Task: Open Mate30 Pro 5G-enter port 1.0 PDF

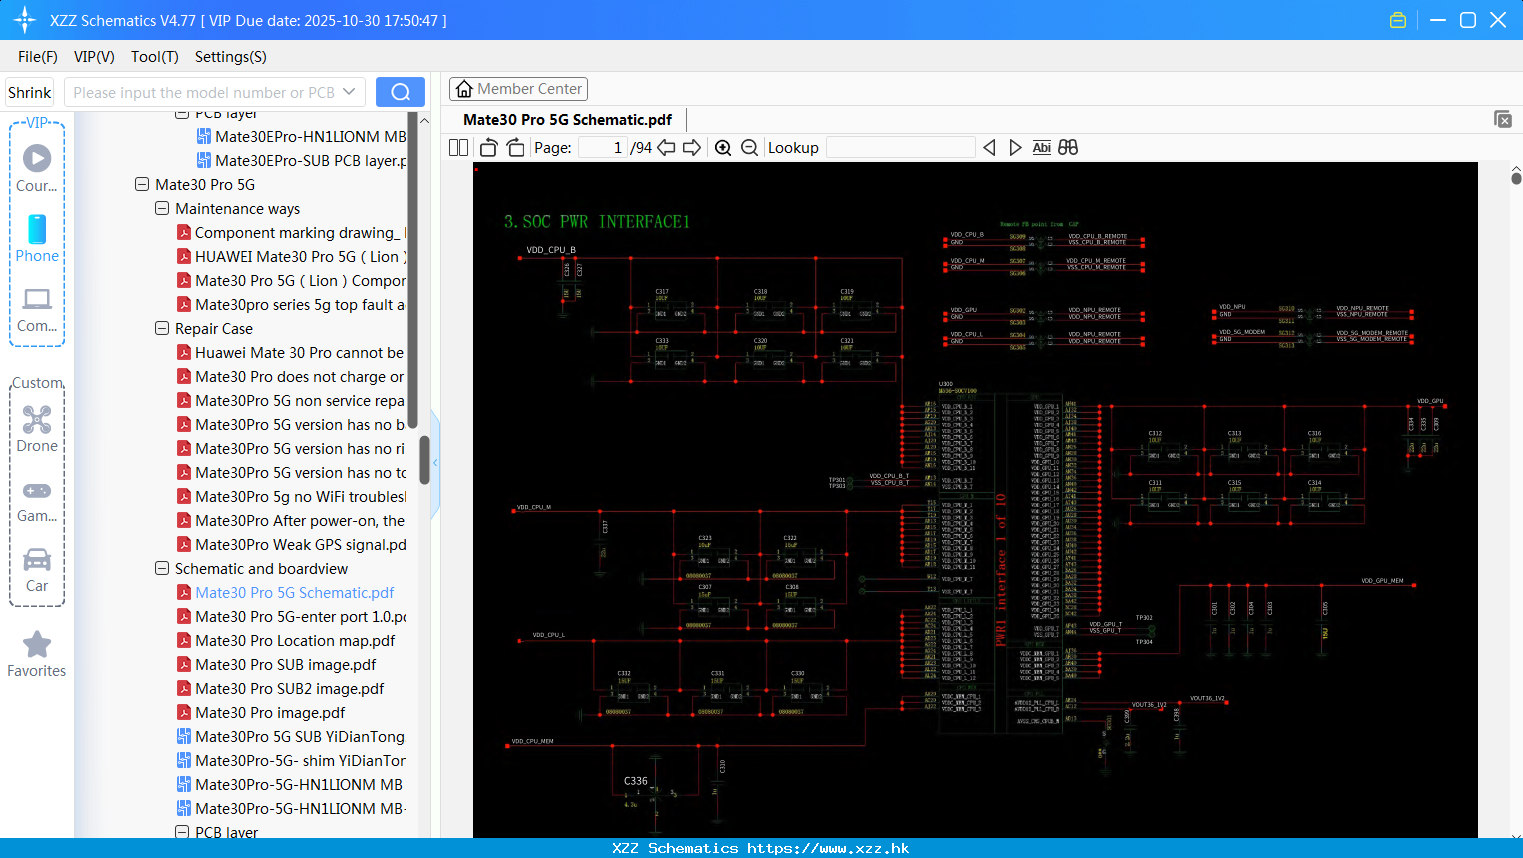Action: tap(291, 616)
